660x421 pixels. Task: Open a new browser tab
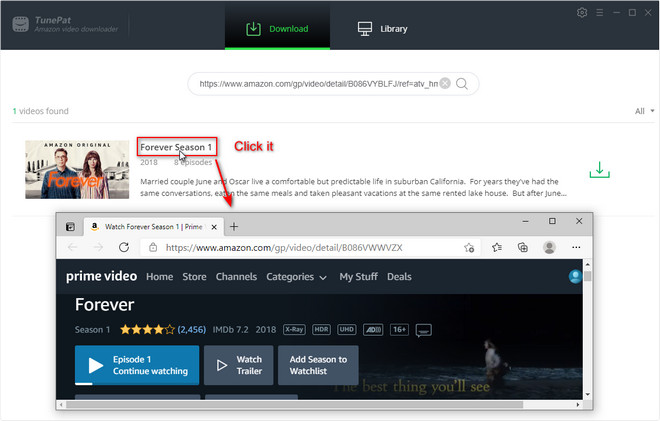pyautogui.click(x=235, y=226)
